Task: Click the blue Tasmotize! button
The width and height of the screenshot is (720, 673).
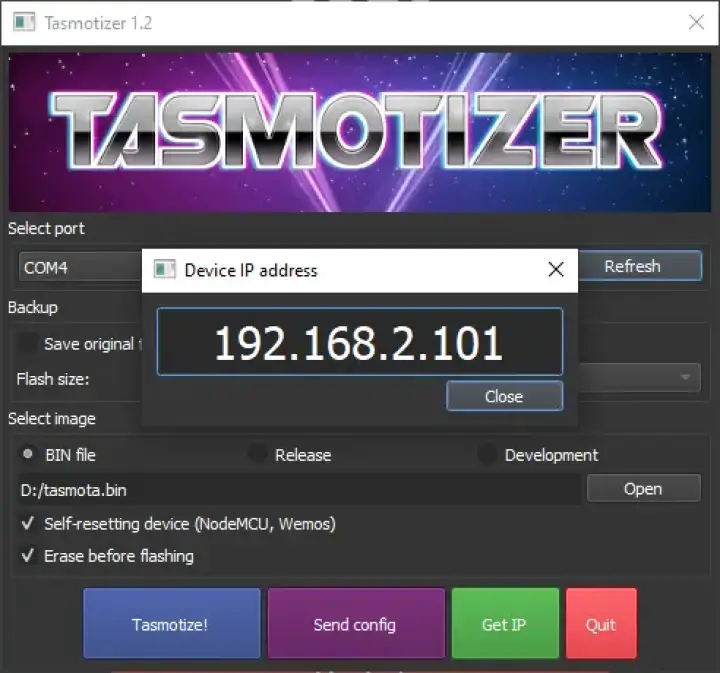Action: [x=172, y=623]
